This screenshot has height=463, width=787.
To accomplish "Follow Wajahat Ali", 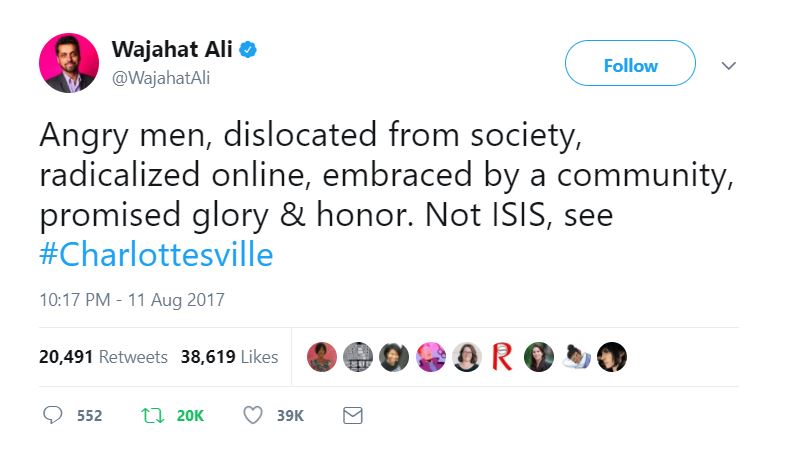I will click(x=630, y=65).
